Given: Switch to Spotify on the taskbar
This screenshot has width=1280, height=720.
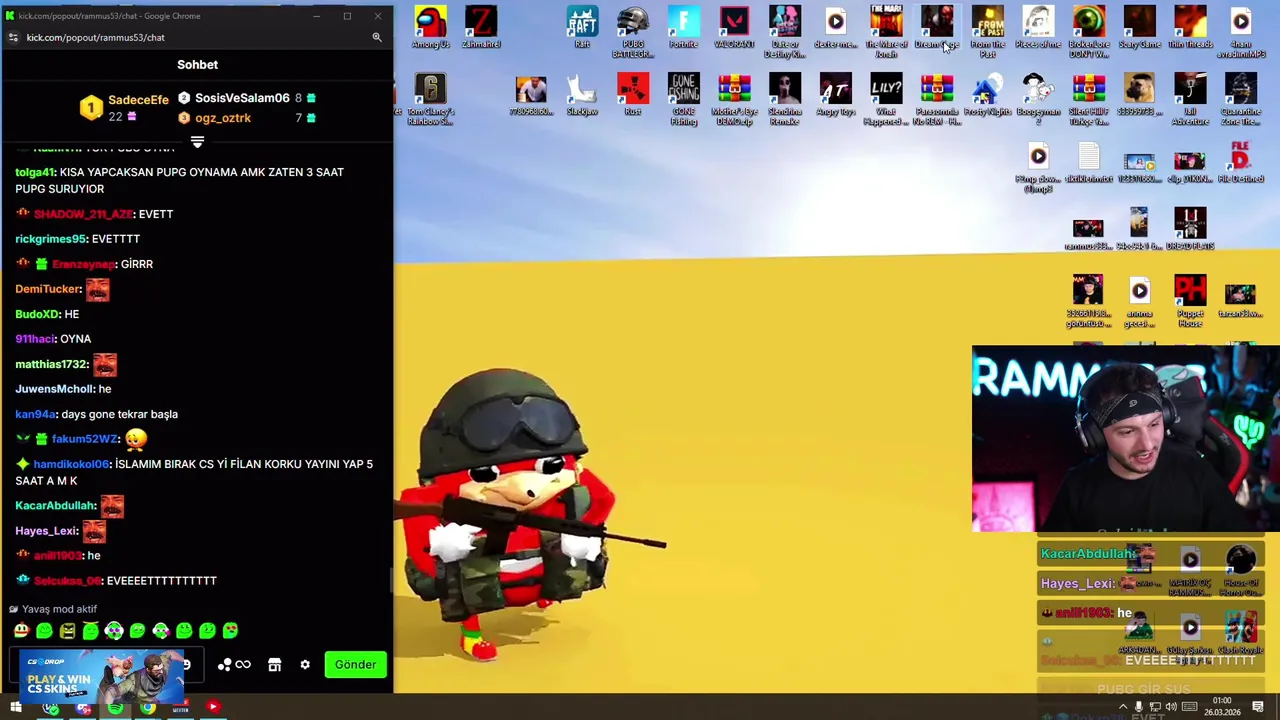Looking at the screenshot, I should (x=115, y=708).
